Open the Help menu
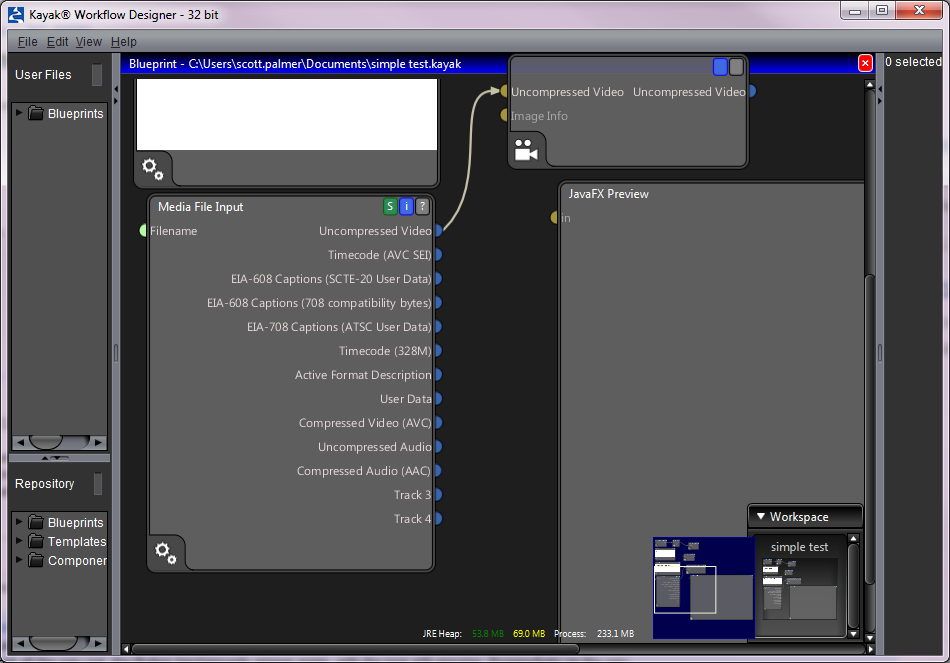This screenshot has height=663, width=950. tap(124, 42)
